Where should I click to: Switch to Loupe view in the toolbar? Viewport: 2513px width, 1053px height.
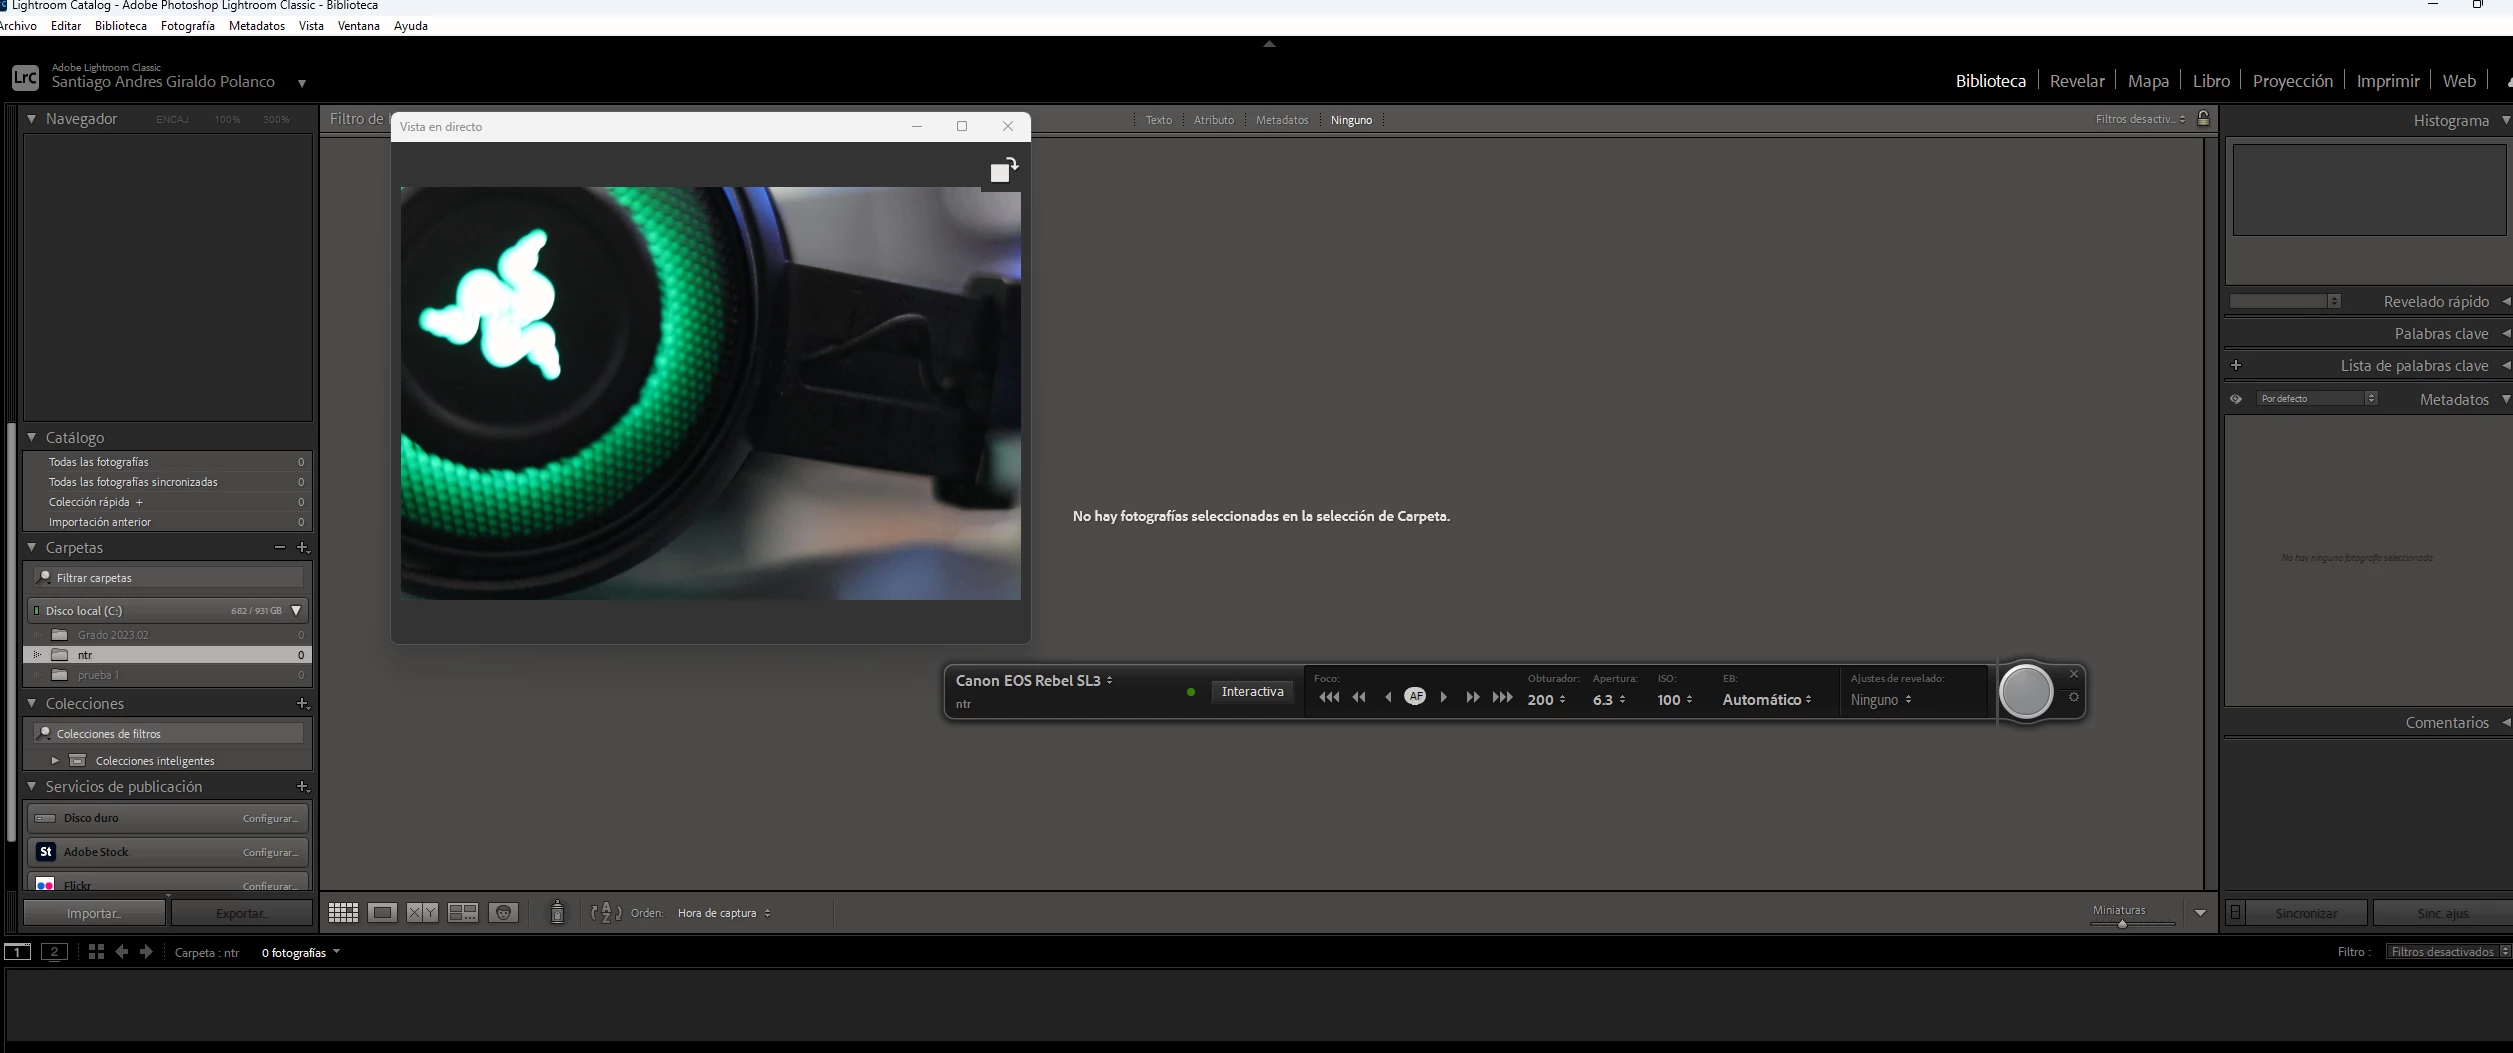tap(382, 912)
